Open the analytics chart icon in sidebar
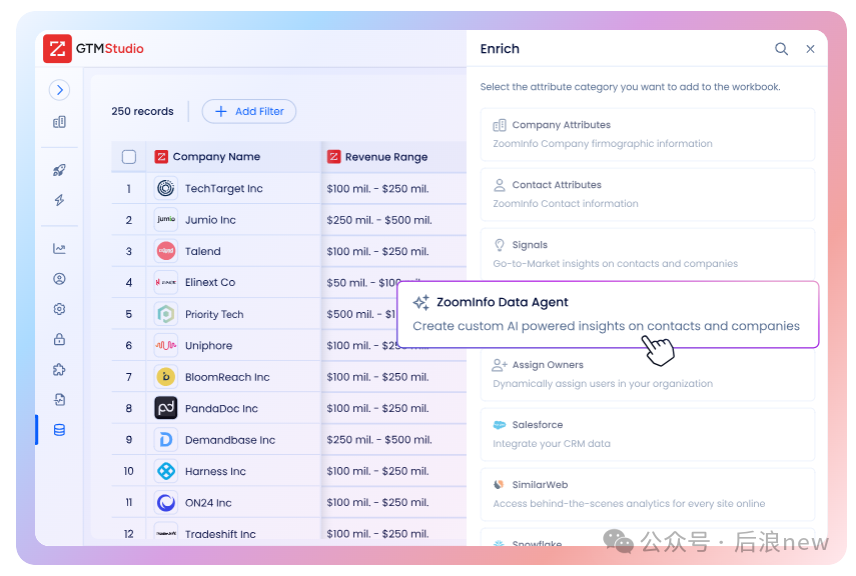856x576 pixels. click(x=60, y=248)
